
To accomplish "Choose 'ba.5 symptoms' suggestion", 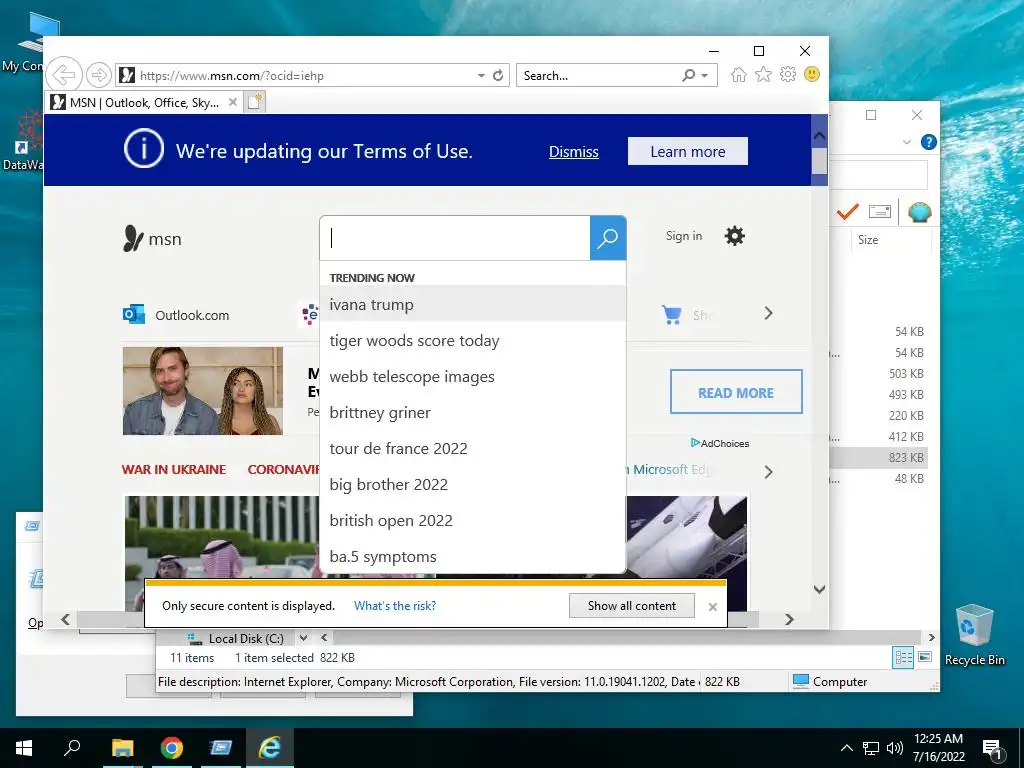I will coord(473,556).
